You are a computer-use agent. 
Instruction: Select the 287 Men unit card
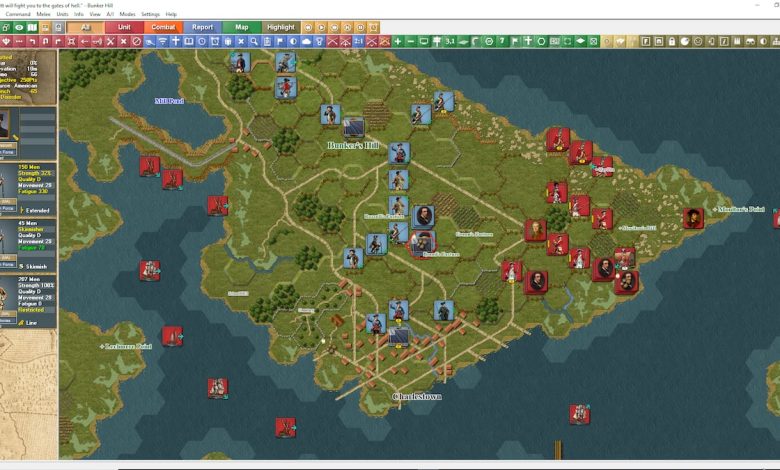pos(28,301)
